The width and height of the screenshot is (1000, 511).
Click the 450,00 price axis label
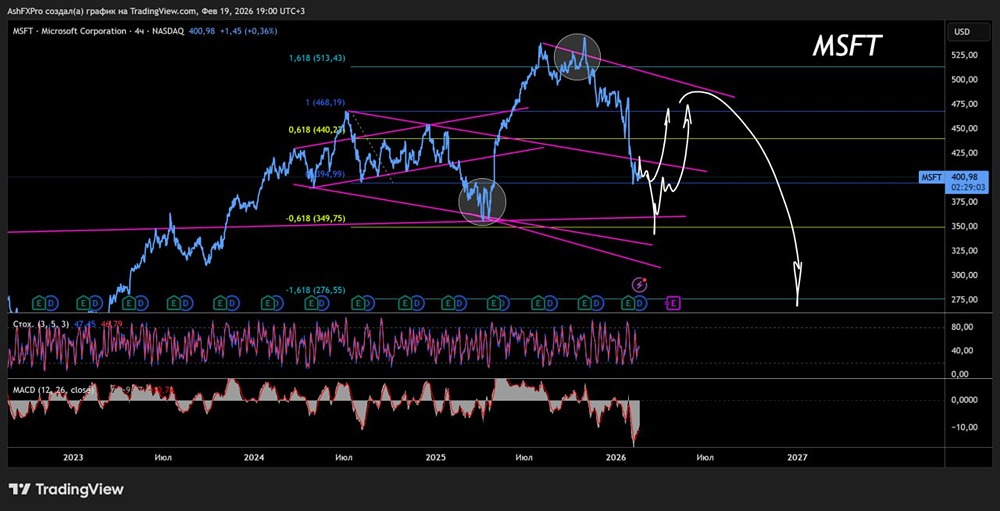[x=964, y=128]
